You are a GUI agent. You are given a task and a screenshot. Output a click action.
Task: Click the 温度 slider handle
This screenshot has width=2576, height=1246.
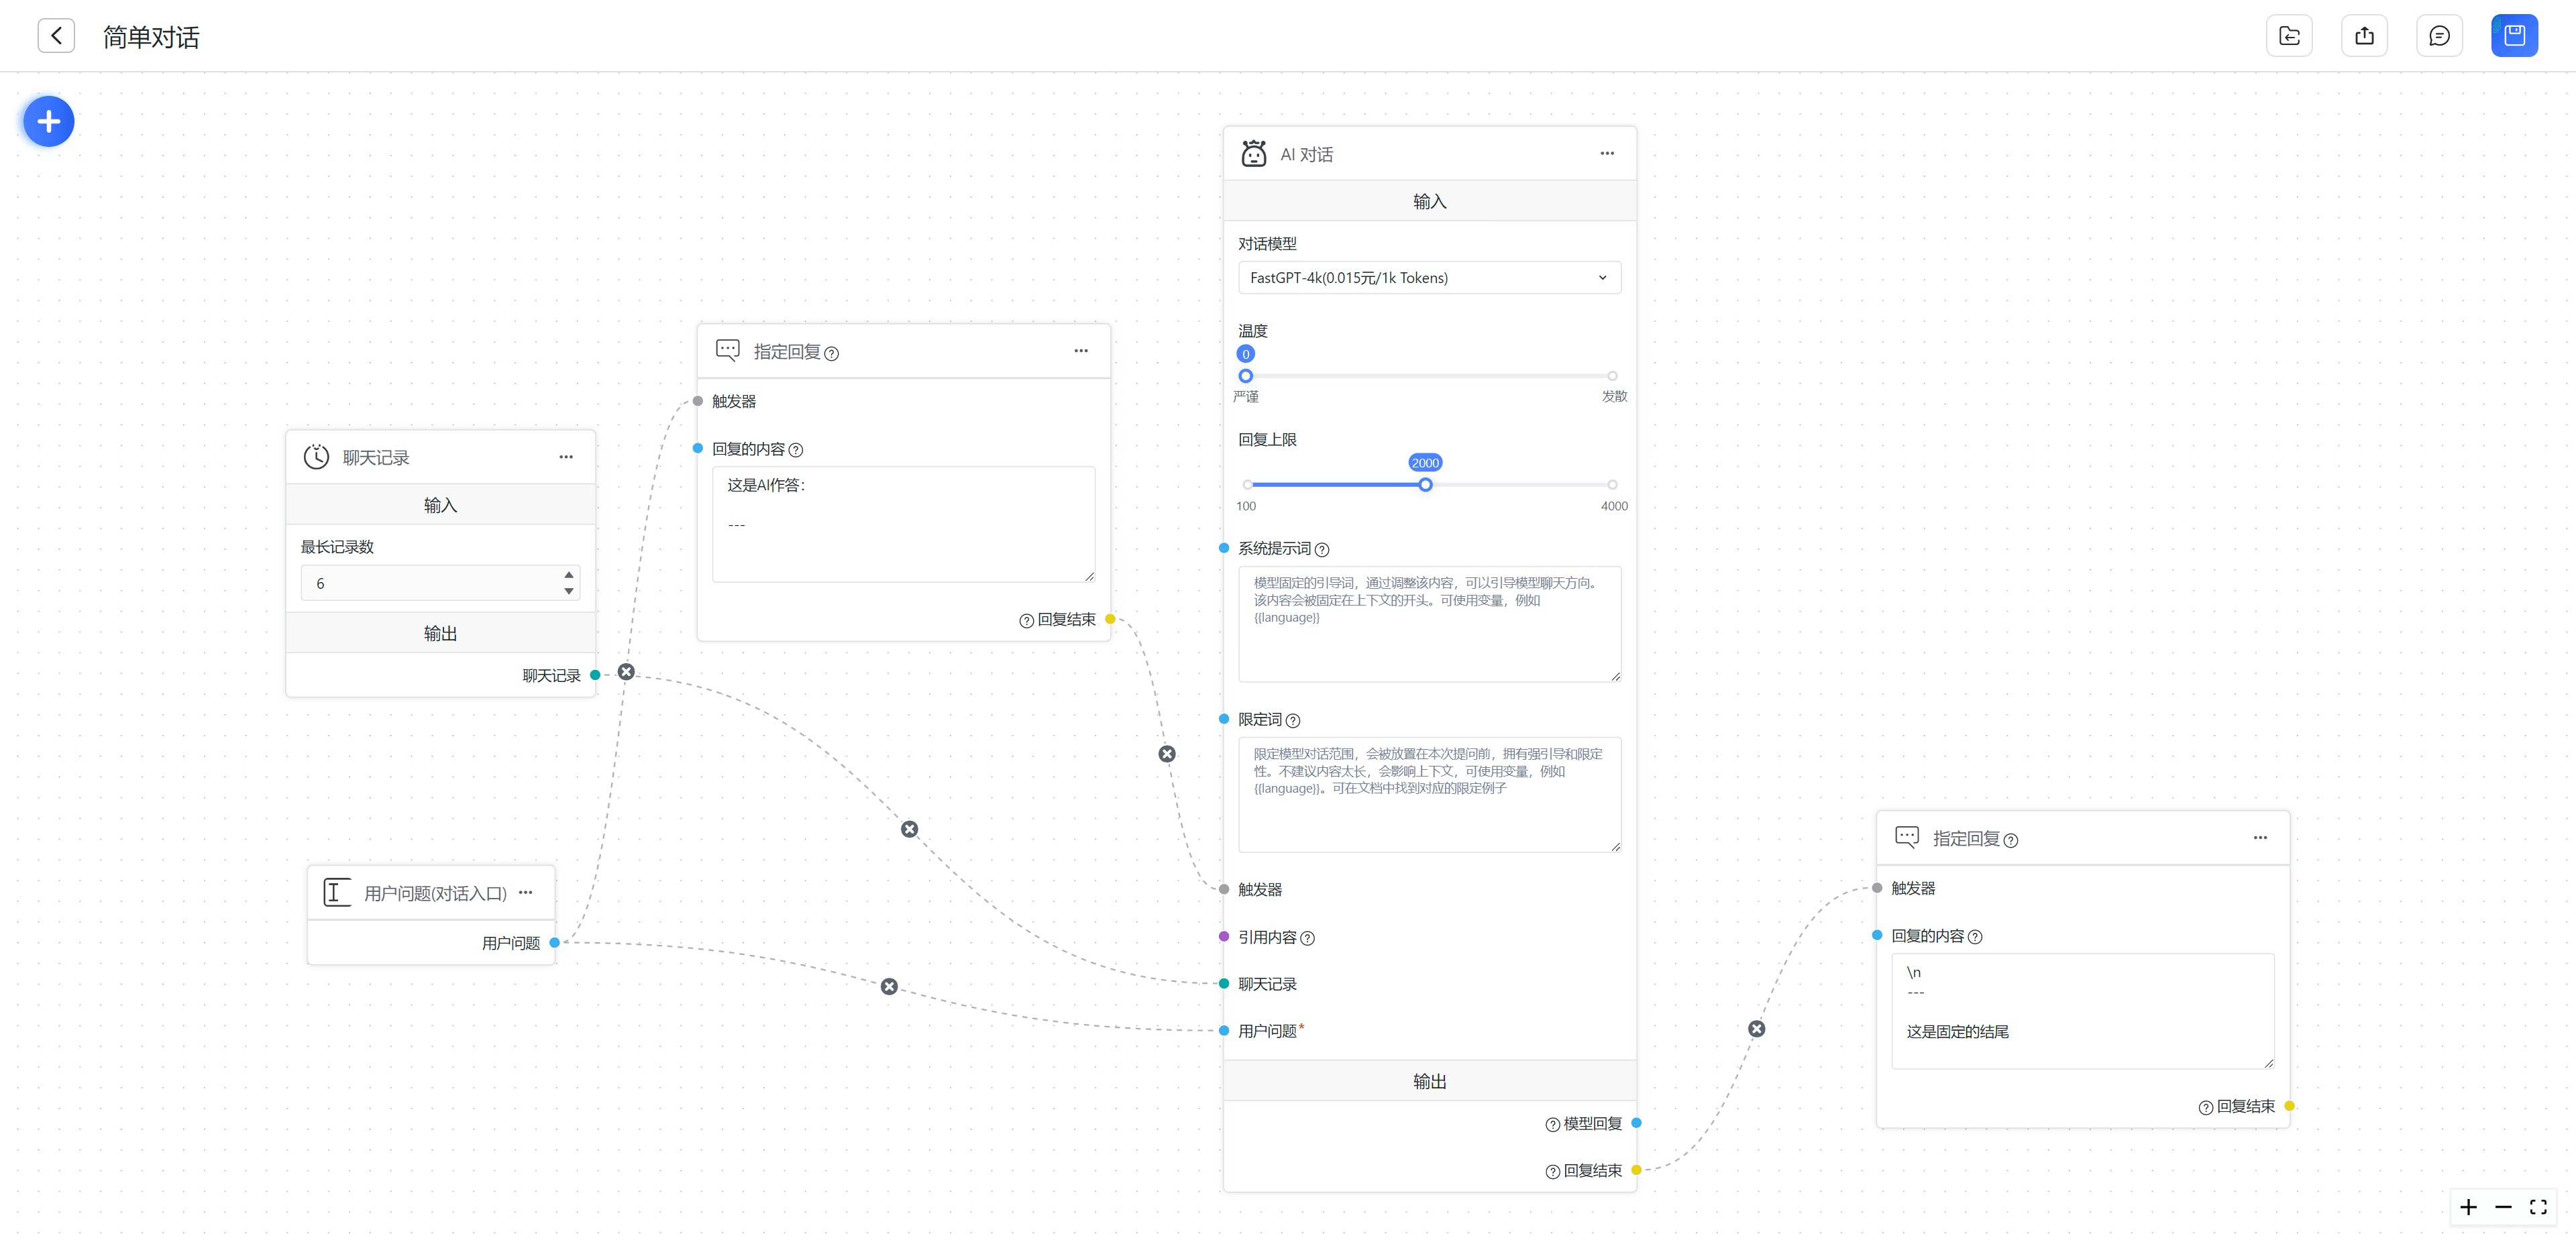(1245, 376)
